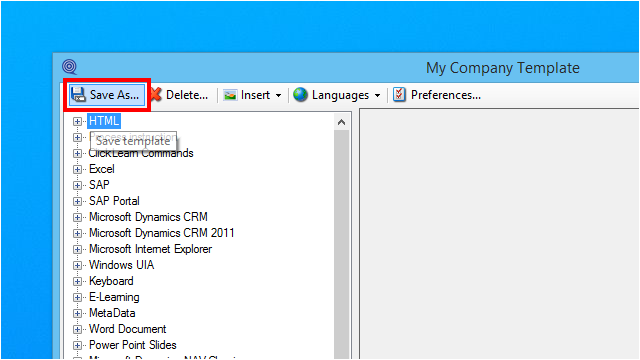Select Microsoft Dynamics CRM in tree
Viewport: 640px width, 360px height.
tap(148, 217)
